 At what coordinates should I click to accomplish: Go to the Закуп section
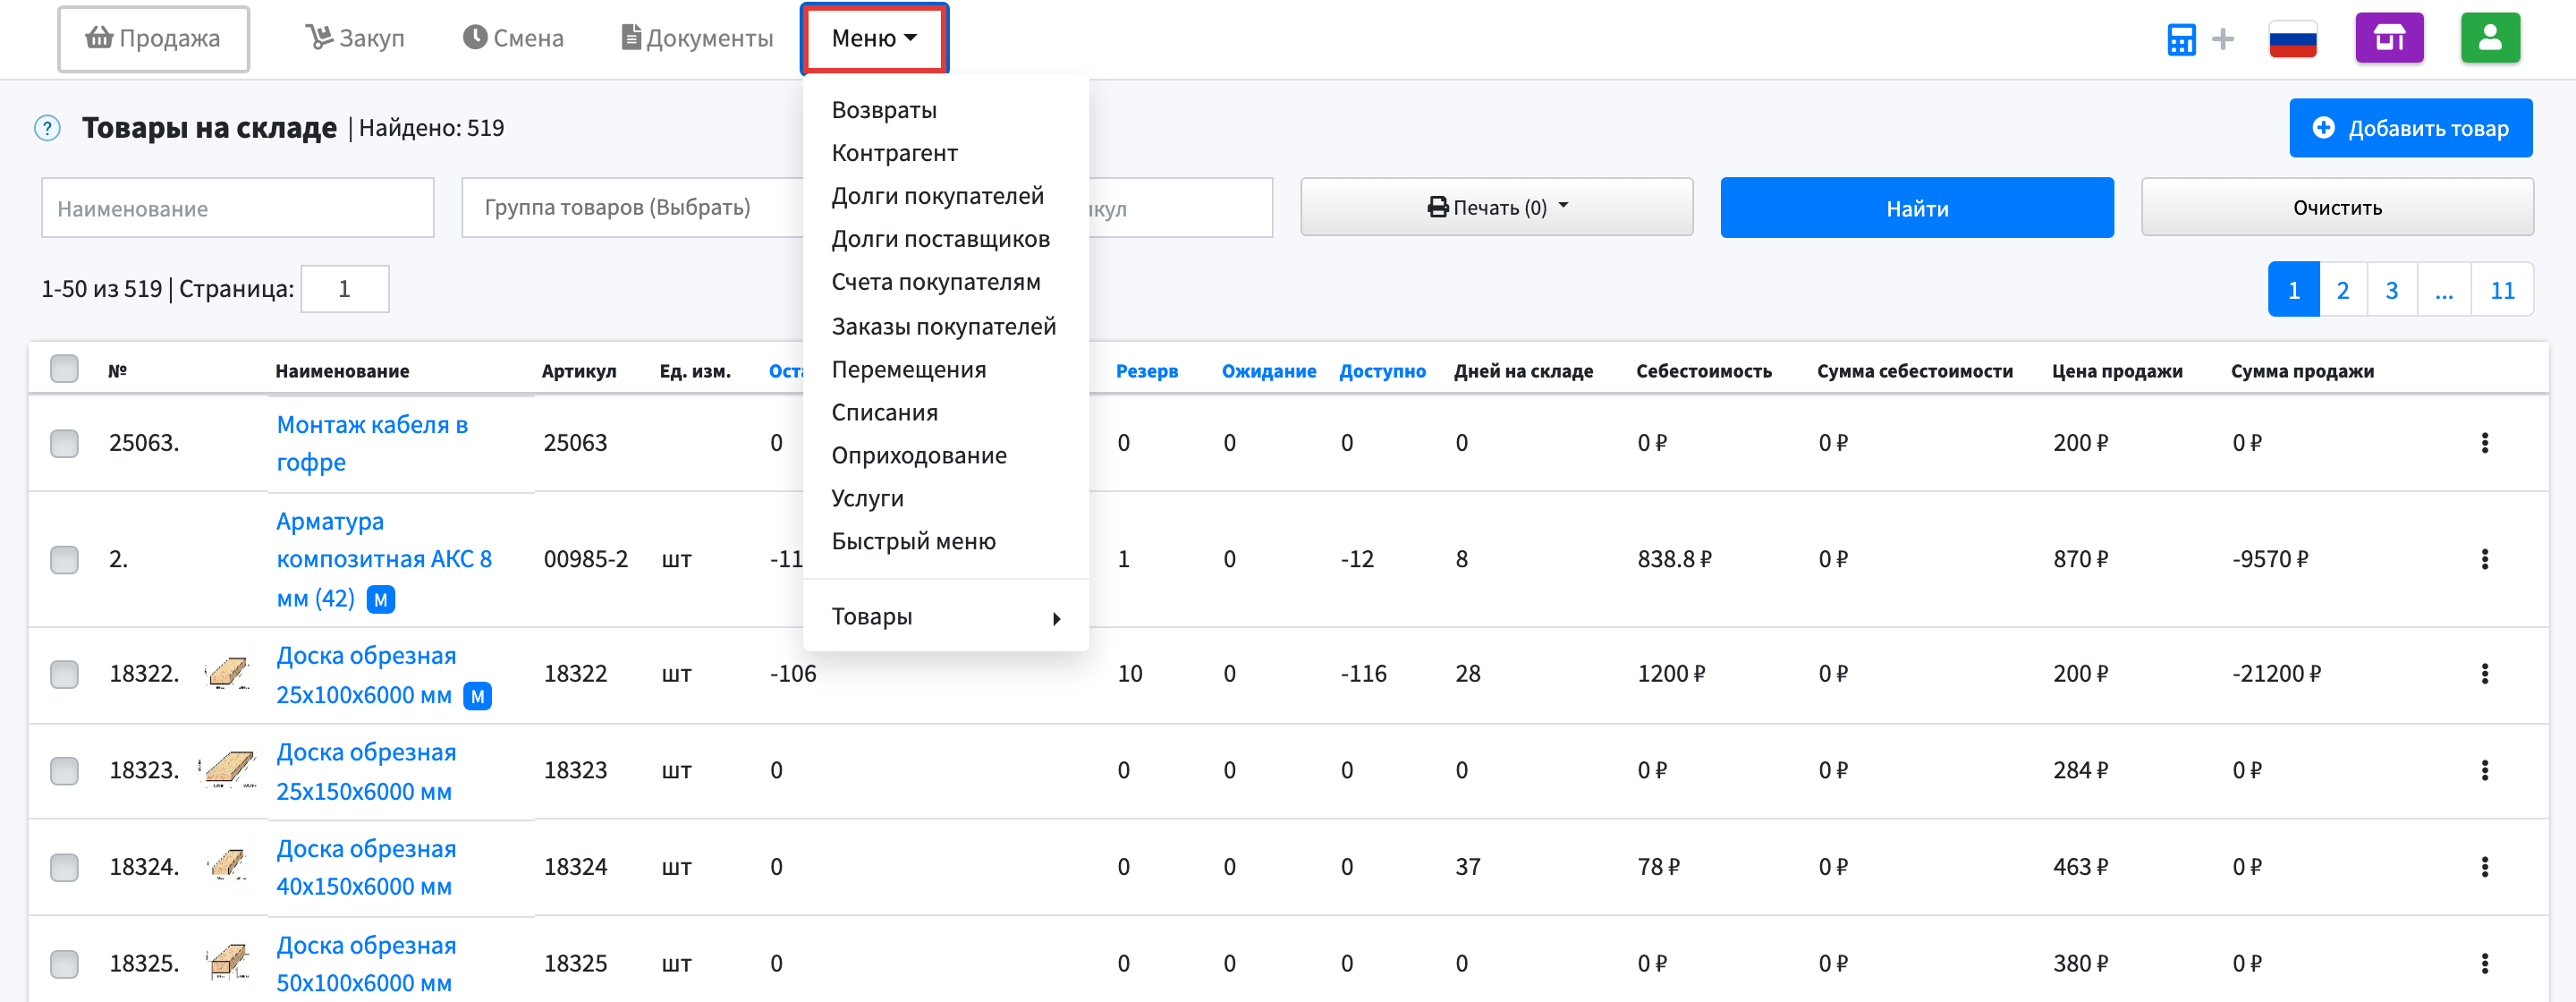[x=355, y=38]
